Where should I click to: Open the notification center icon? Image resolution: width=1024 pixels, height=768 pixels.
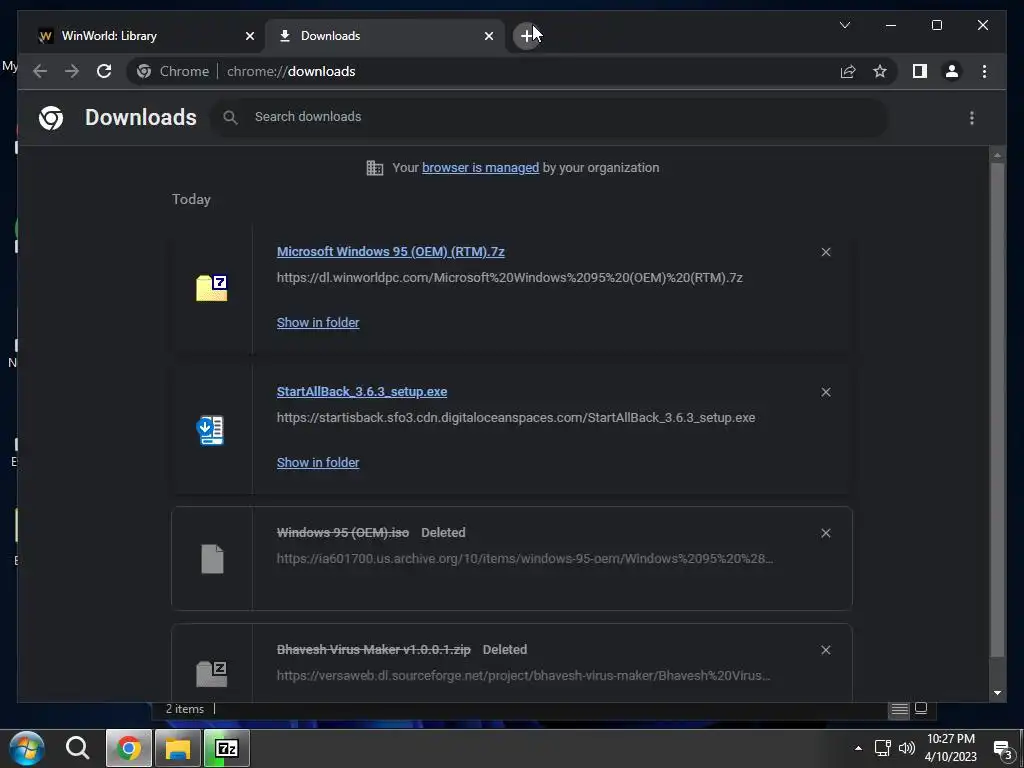1002,748
